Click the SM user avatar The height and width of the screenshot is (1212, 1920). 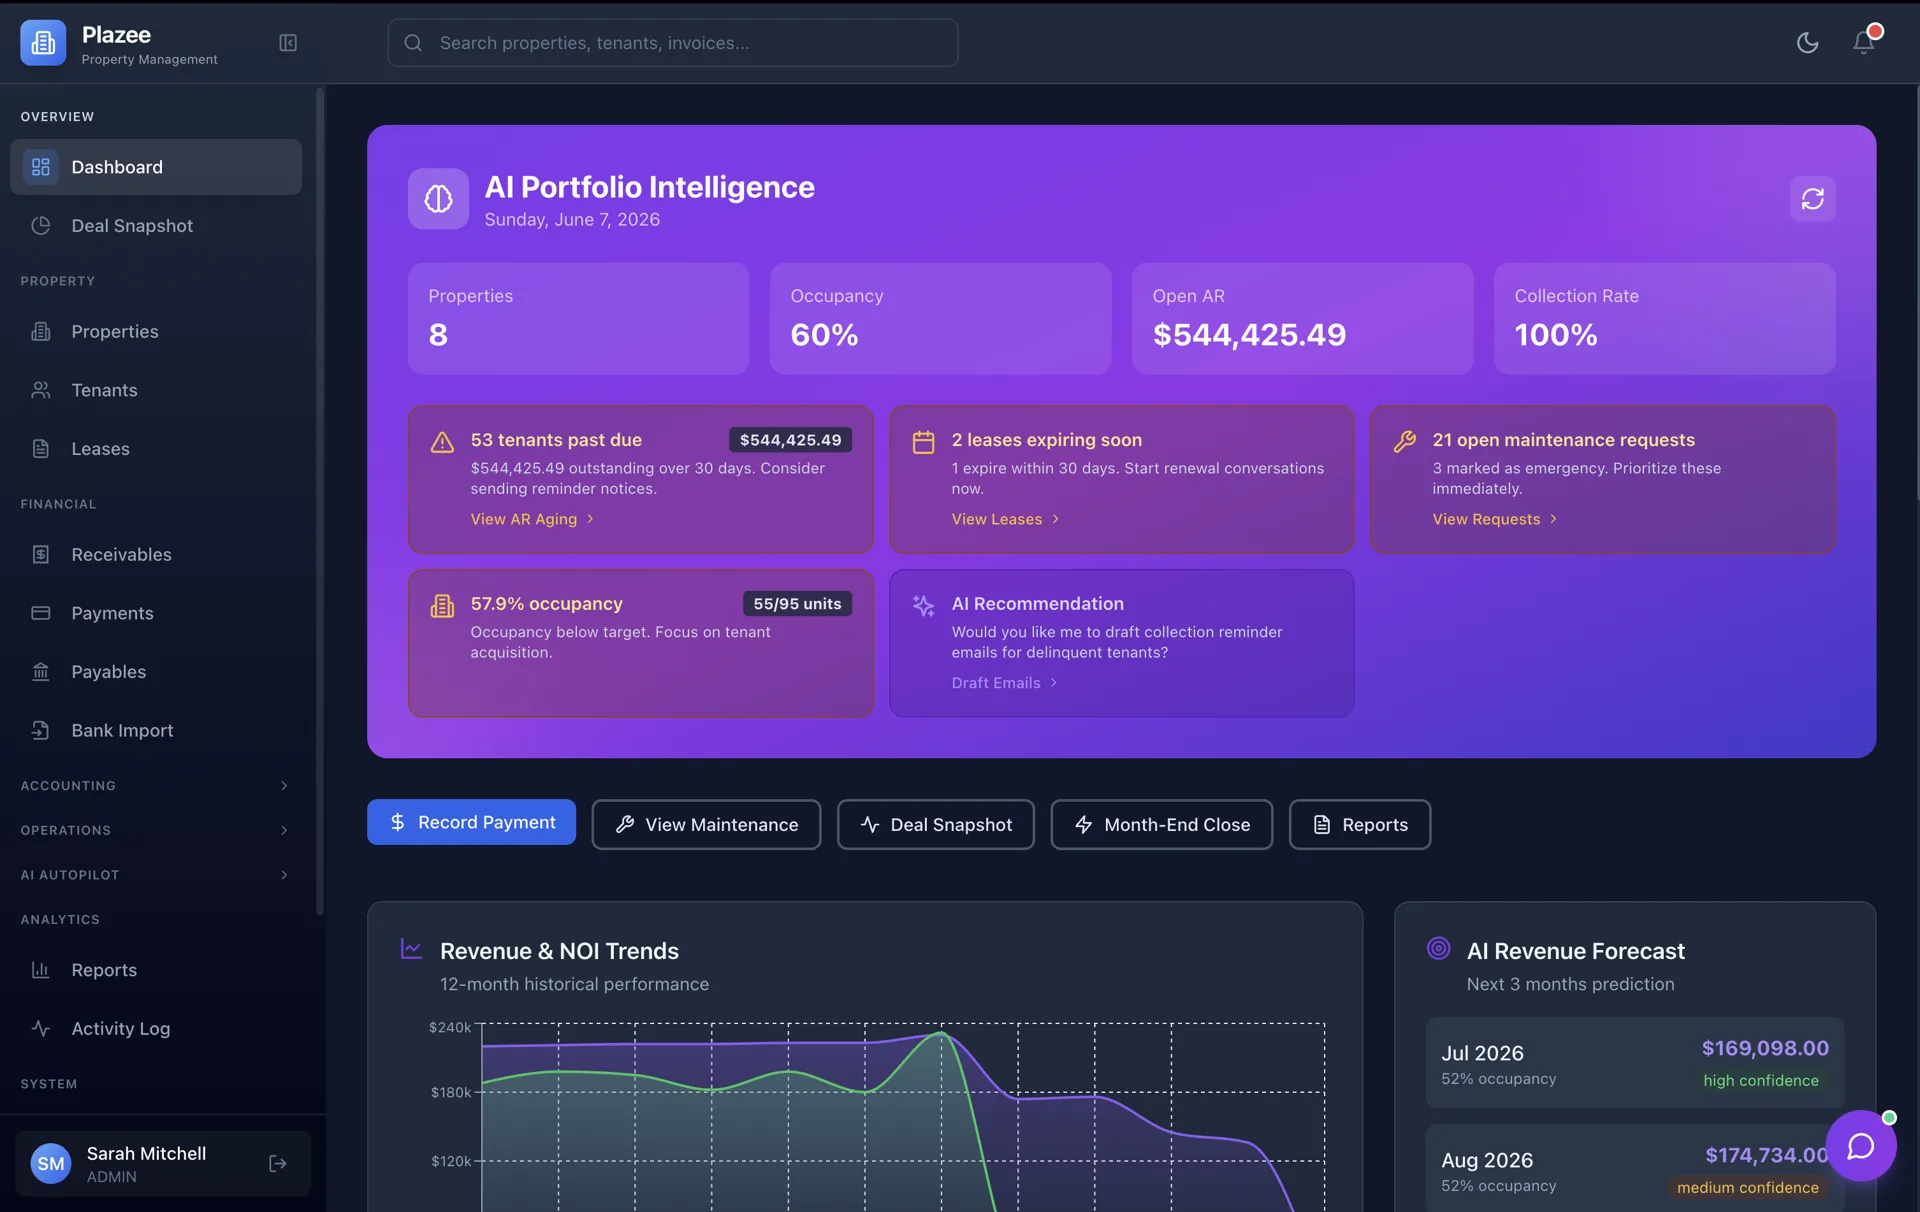(51, 1163)
